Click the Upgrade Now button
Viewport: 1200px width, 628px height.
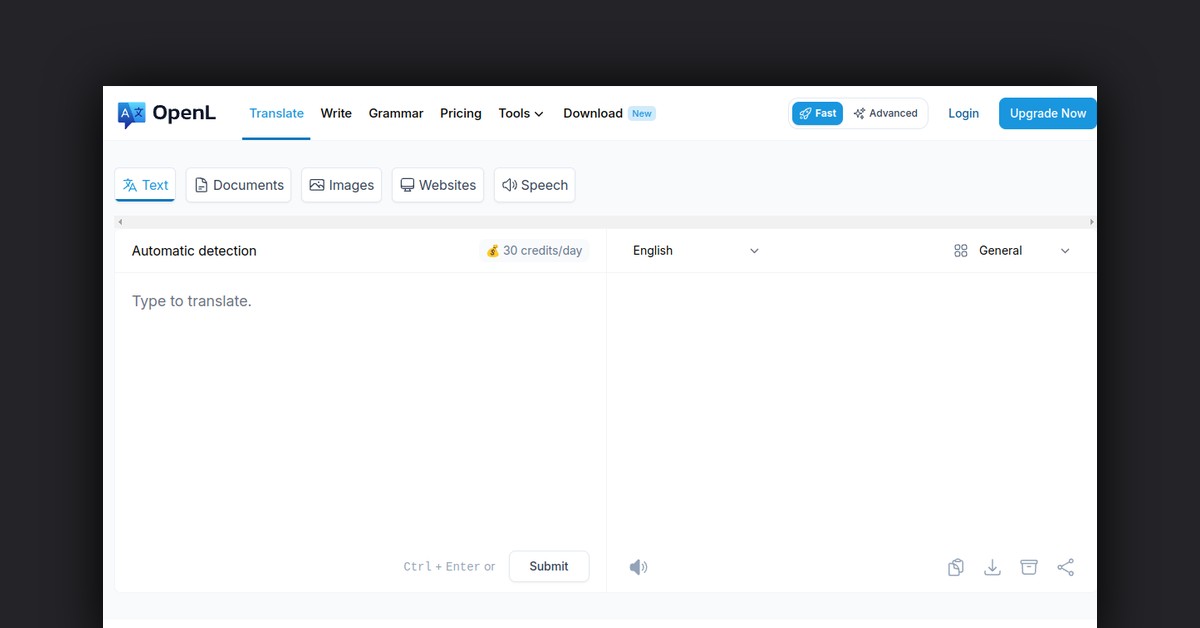(1047, 114)
